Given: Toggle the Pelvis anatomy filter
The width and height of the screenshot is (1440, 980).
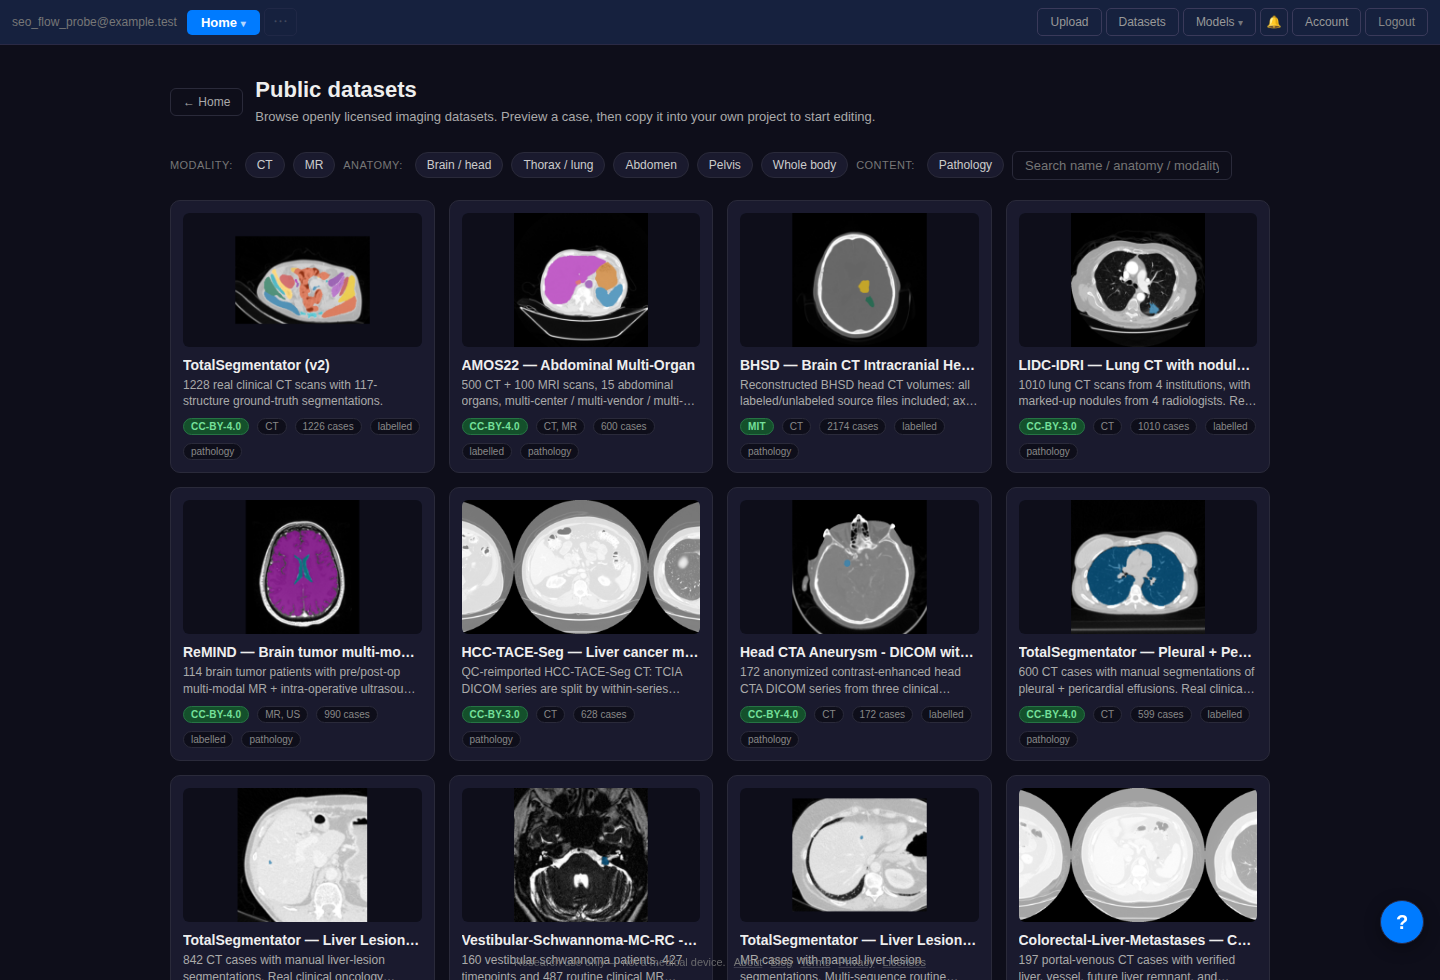Looking at the screenshot, I should [x=725, y=165].
